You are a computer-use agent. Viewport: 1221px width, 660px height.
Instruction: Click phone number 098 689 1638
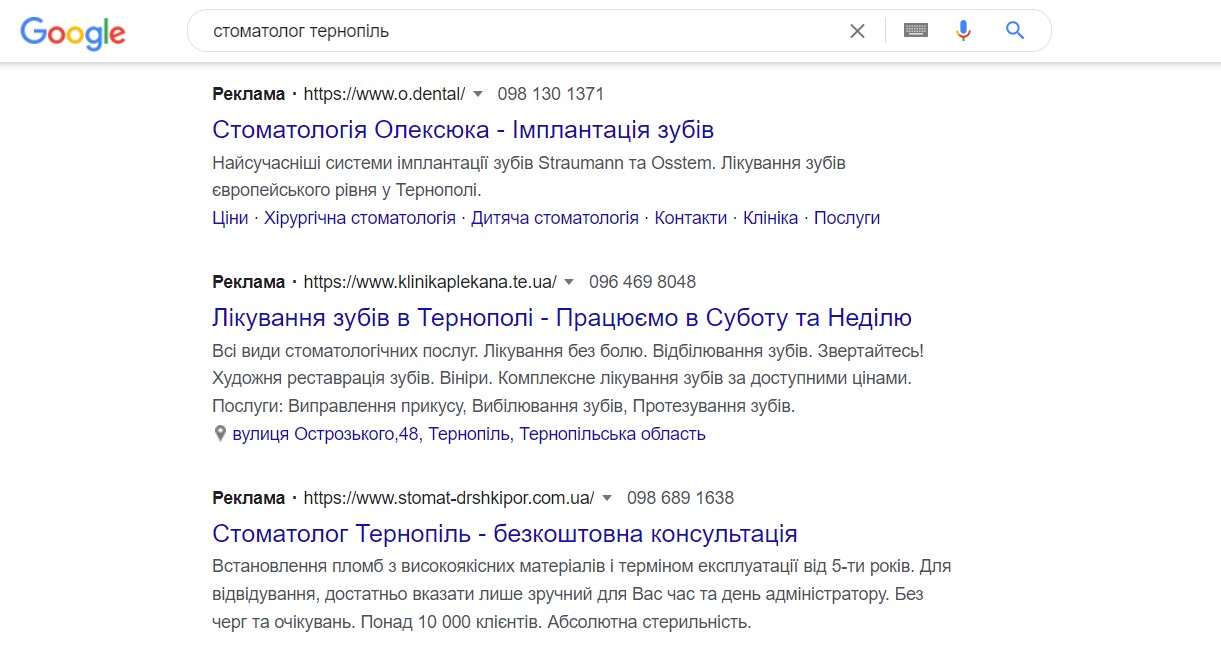[x=681, y=498]
